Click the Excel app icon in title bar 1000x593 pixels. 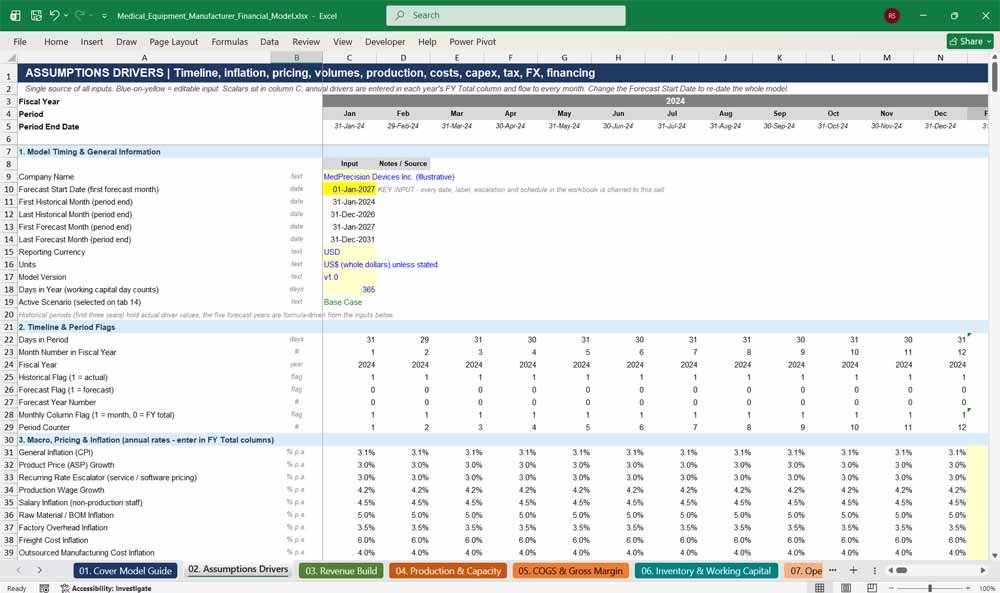pyautogui.click(x=15, y=15)
